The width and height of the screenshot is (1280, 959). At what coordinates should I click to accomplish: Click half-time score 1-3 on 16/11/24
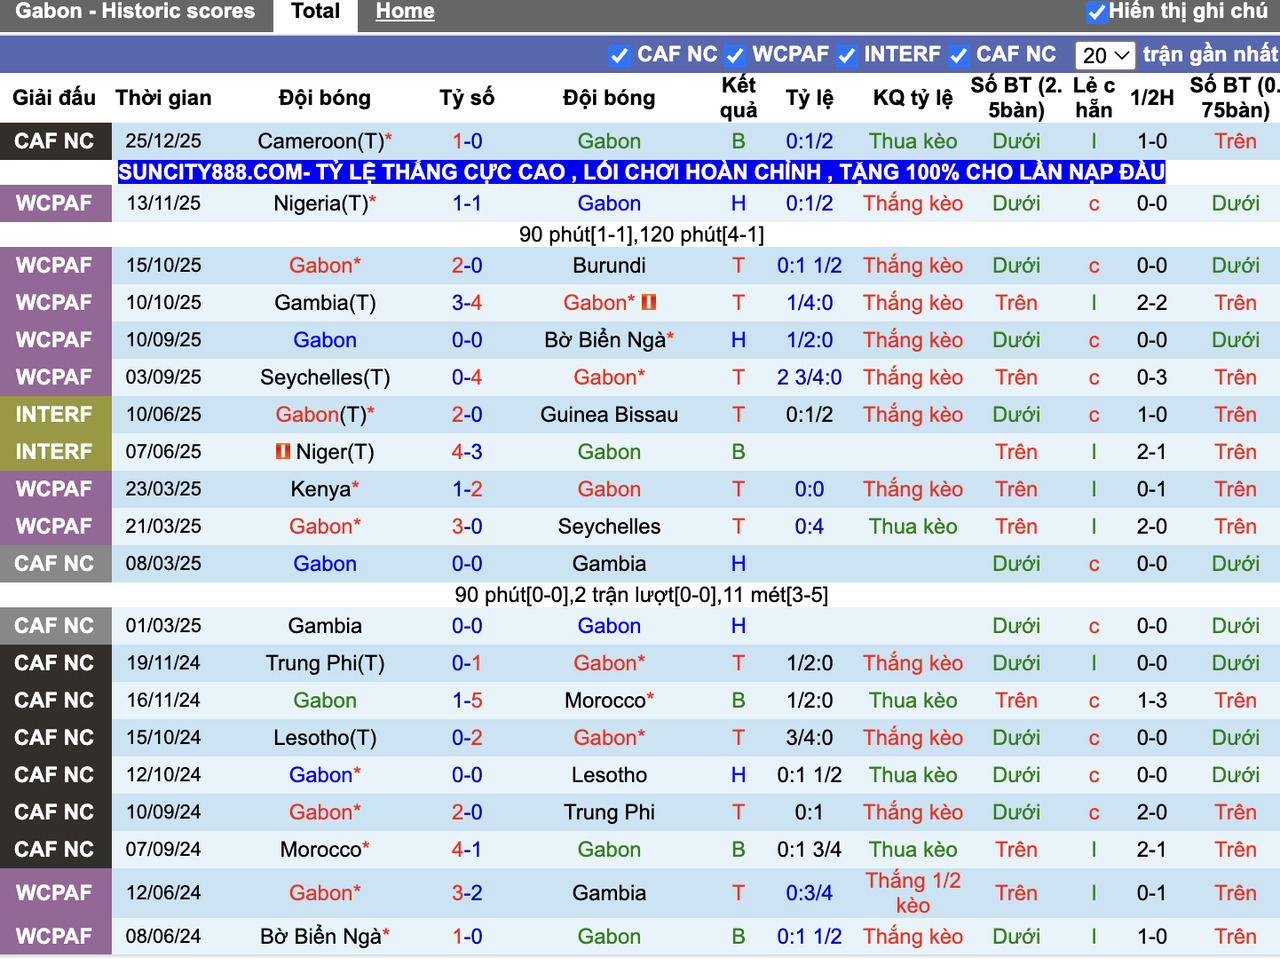1152,700
